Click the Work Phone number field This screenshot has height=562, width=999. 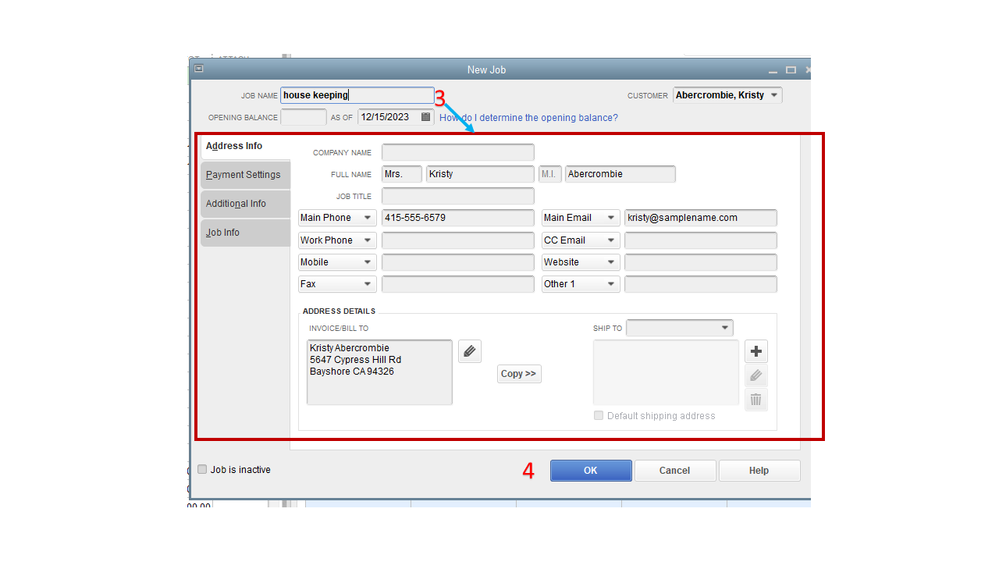(x=457, y=240)
